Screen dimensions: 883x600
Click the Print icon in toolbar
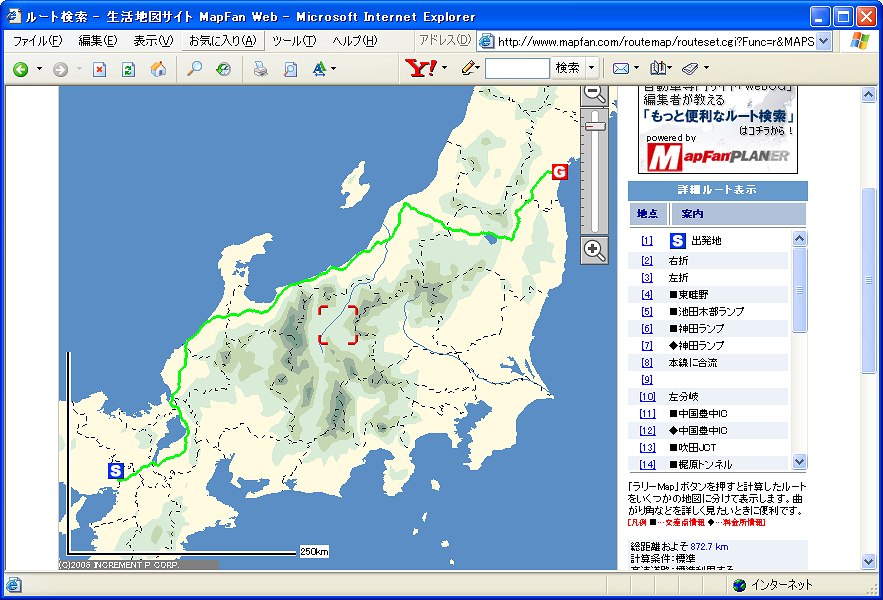(x=260, y=69)
